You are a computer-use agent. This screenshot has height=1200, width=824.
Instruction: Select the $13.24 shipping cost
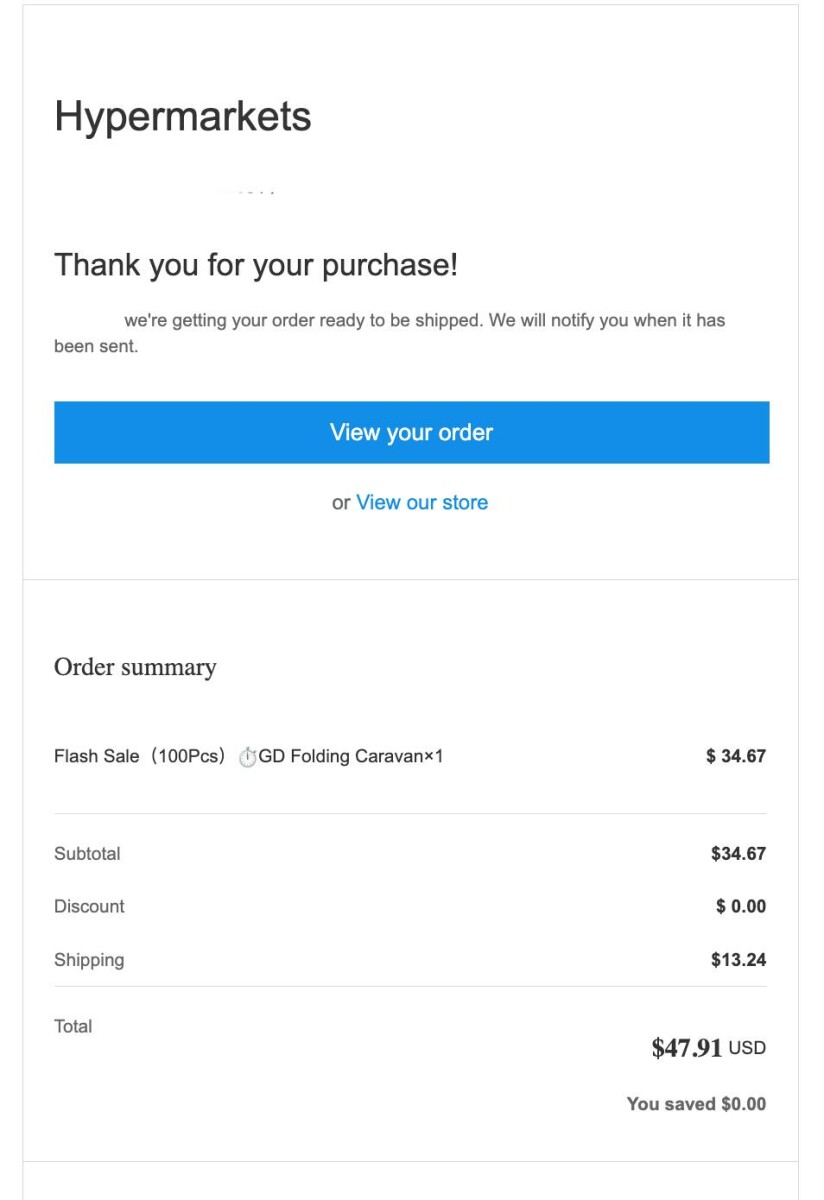[738, 960]
